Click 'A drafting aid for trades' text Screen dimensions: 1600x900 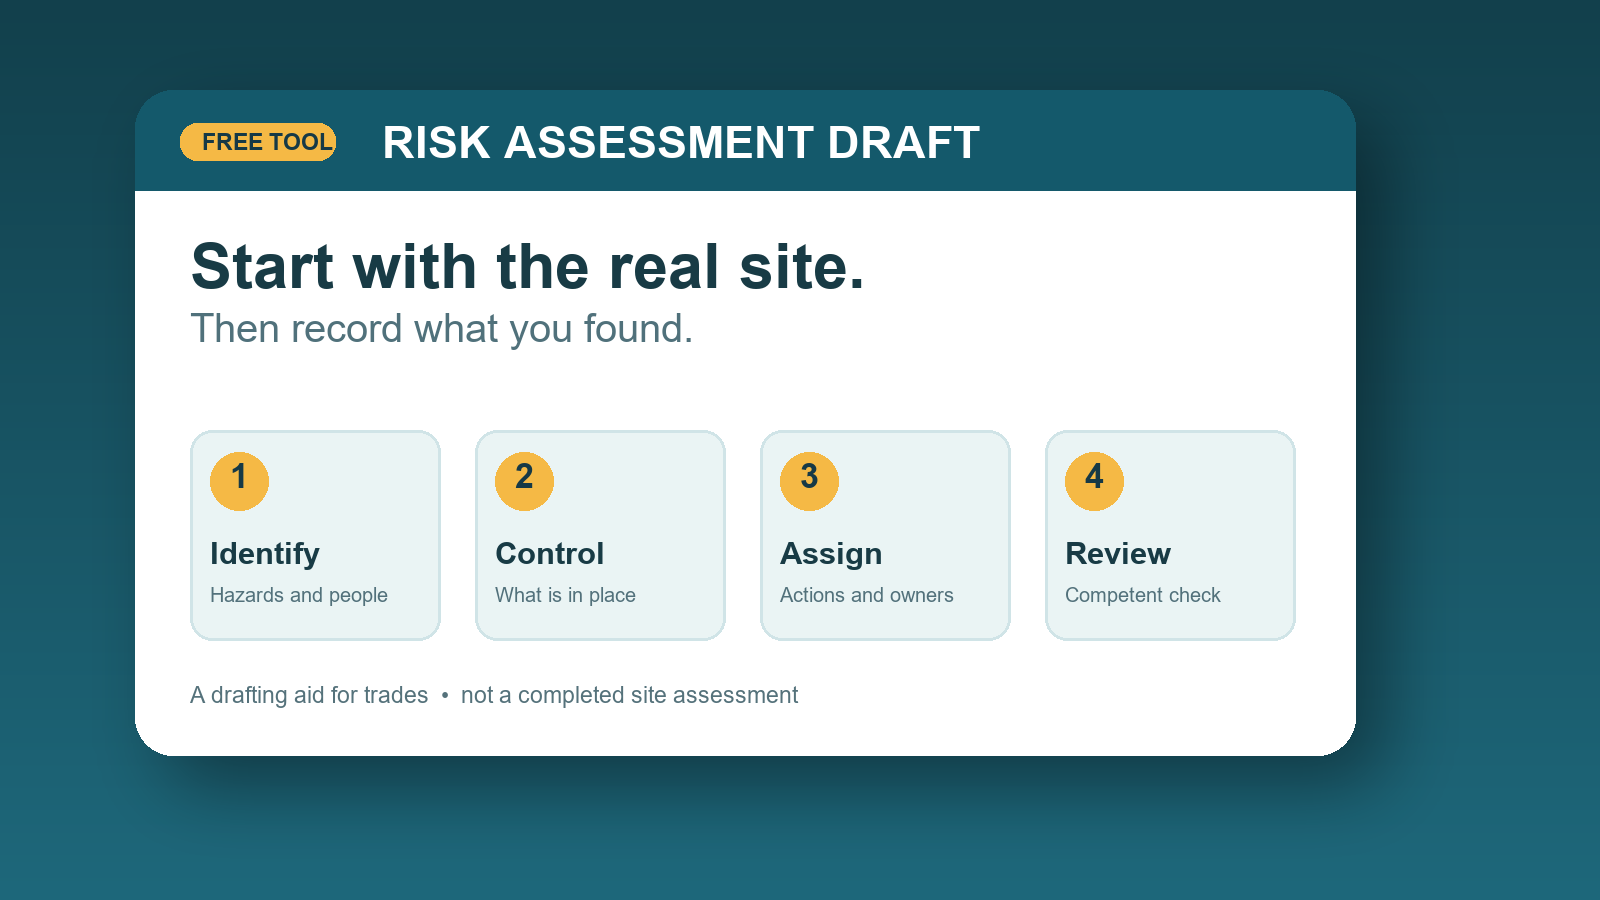309,695
